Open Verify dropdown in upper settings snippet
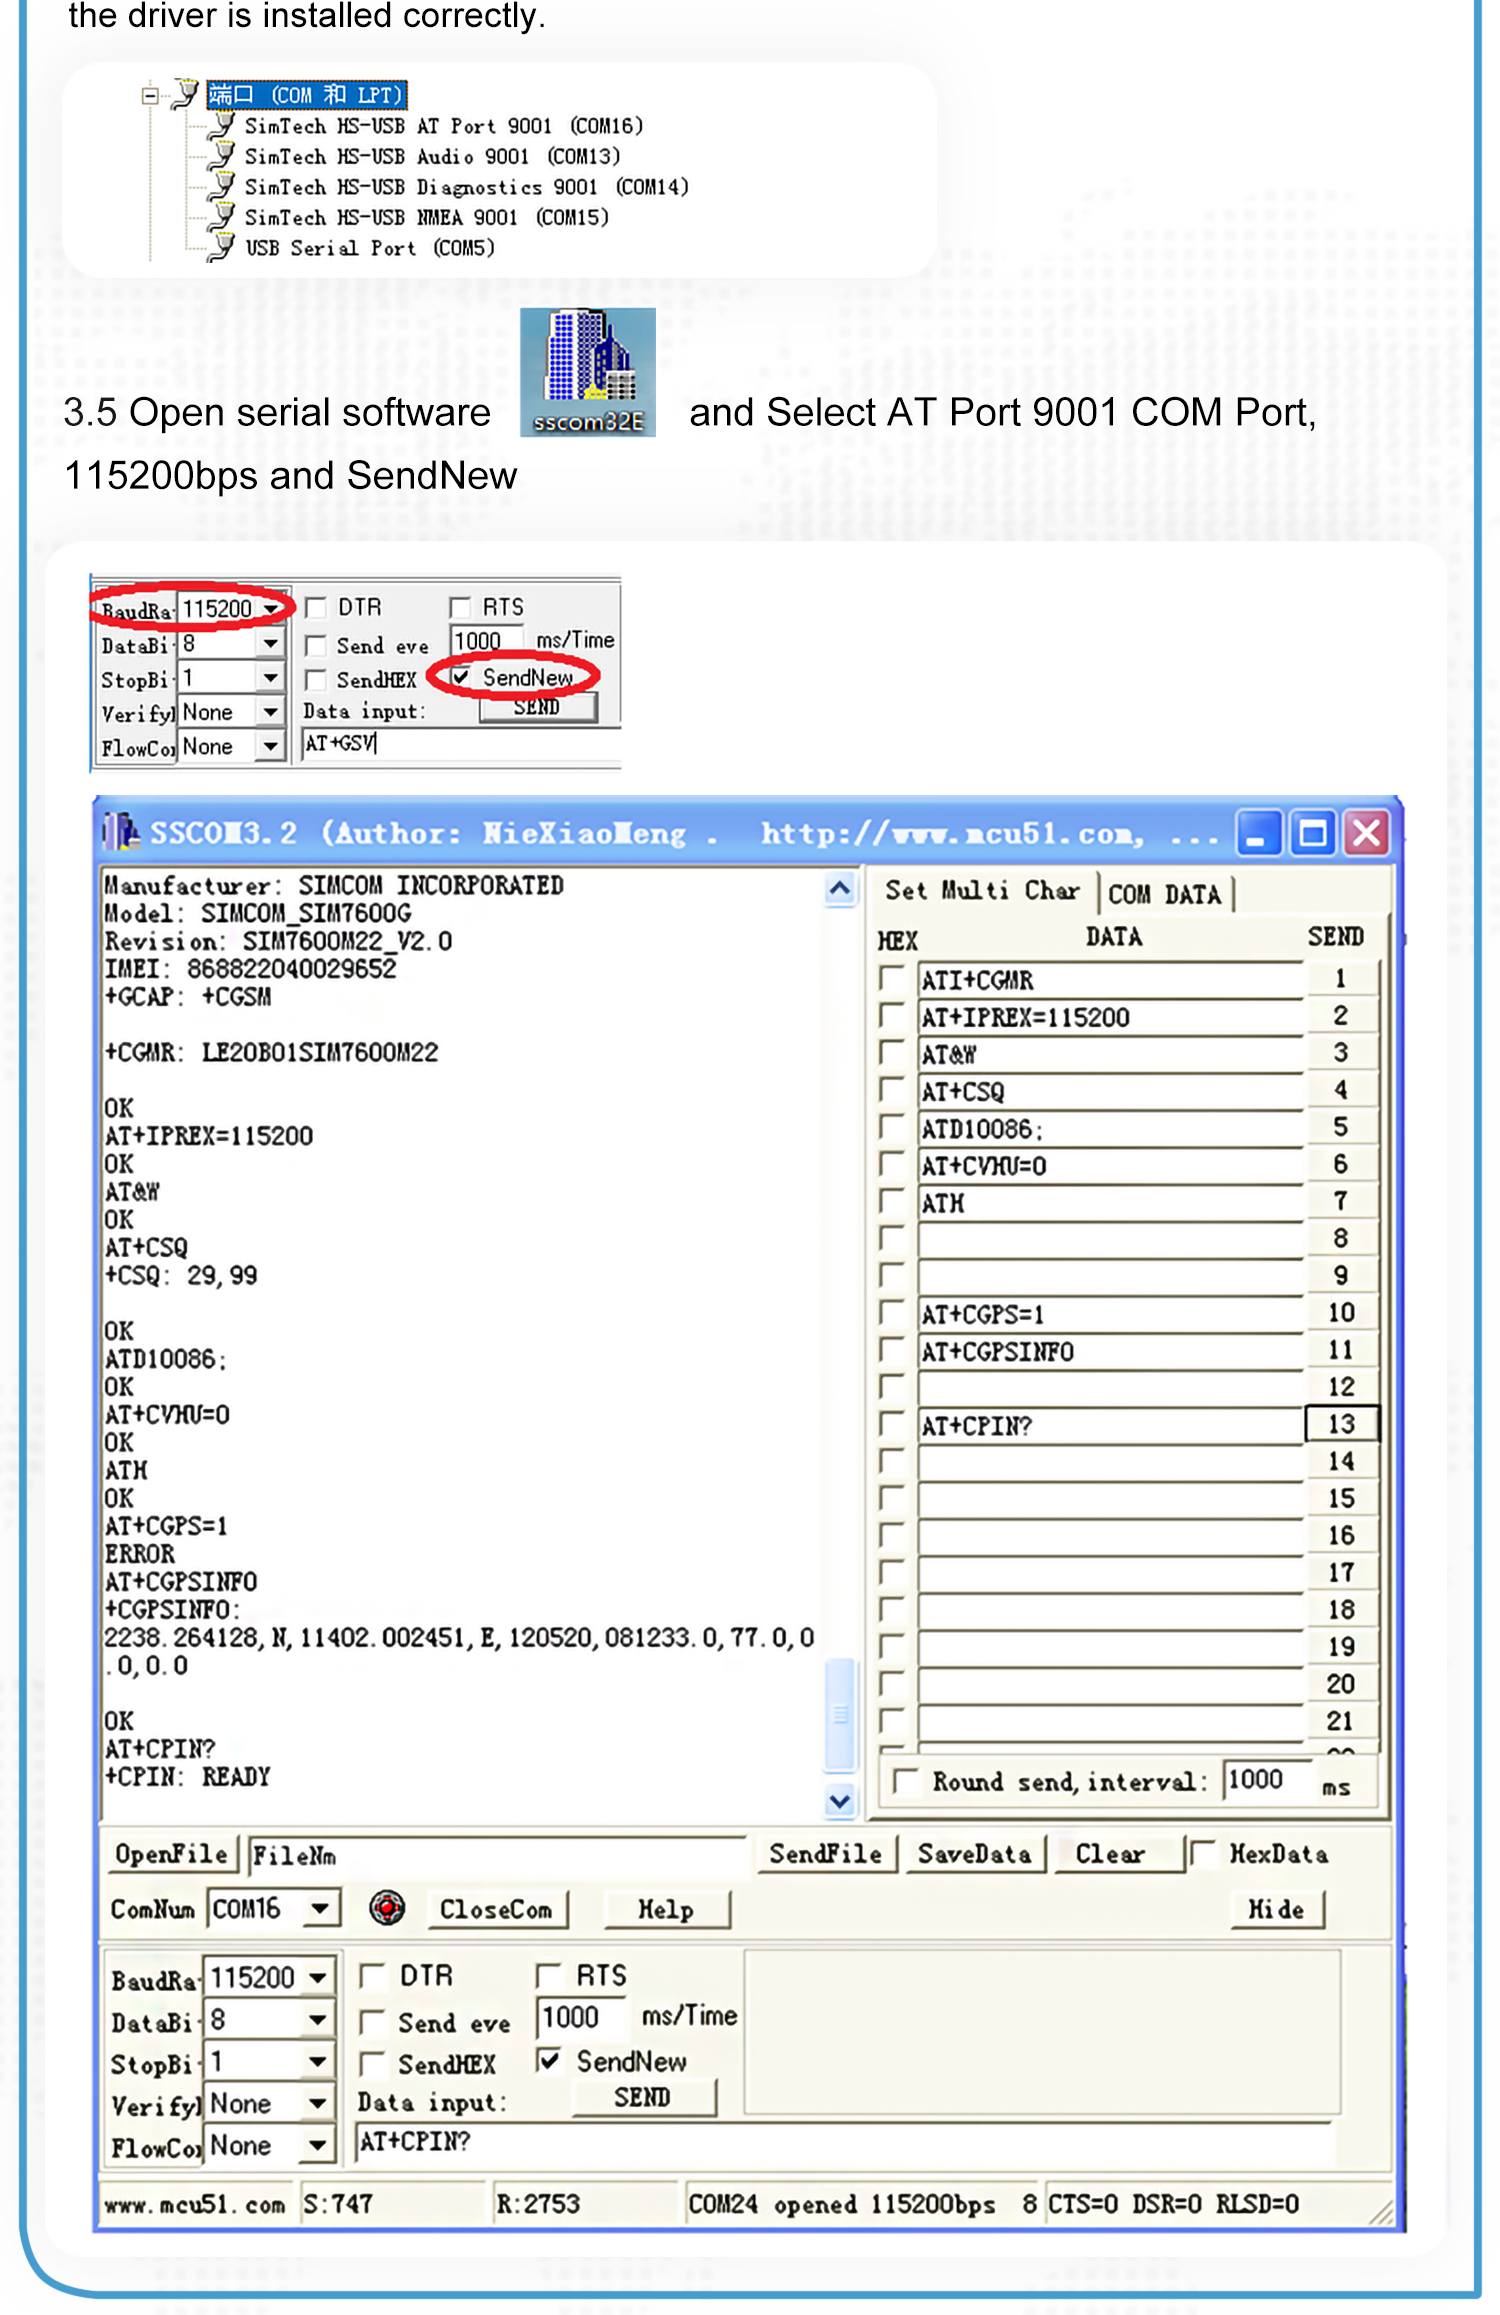Image resolution: width=1500 pixels, height=2315 pixels. pyautogui.click(x=270, y=712)
